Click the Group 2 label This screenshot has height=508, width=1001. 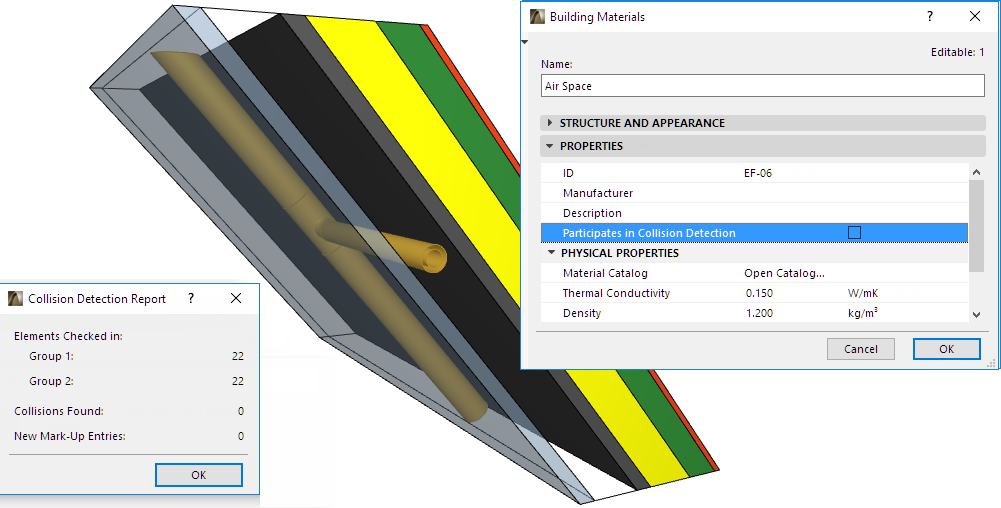51,381
